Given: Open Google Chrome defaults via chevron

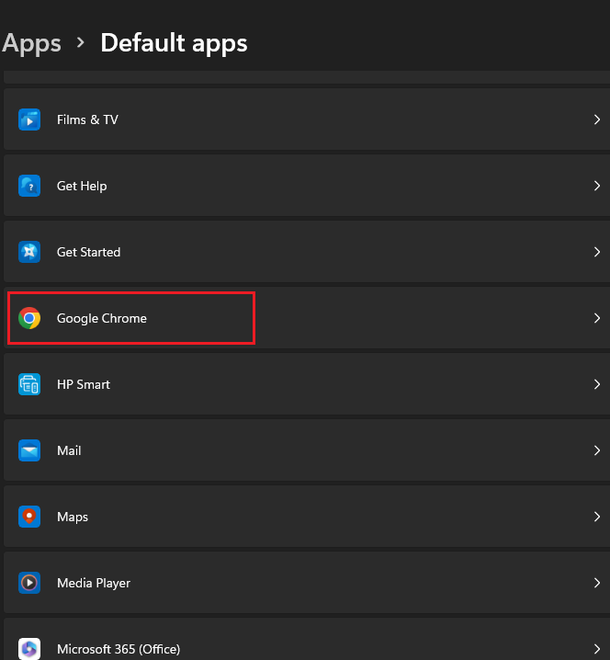Looking at the screenshot, I should pyautogui.click(x=596, y=318).
